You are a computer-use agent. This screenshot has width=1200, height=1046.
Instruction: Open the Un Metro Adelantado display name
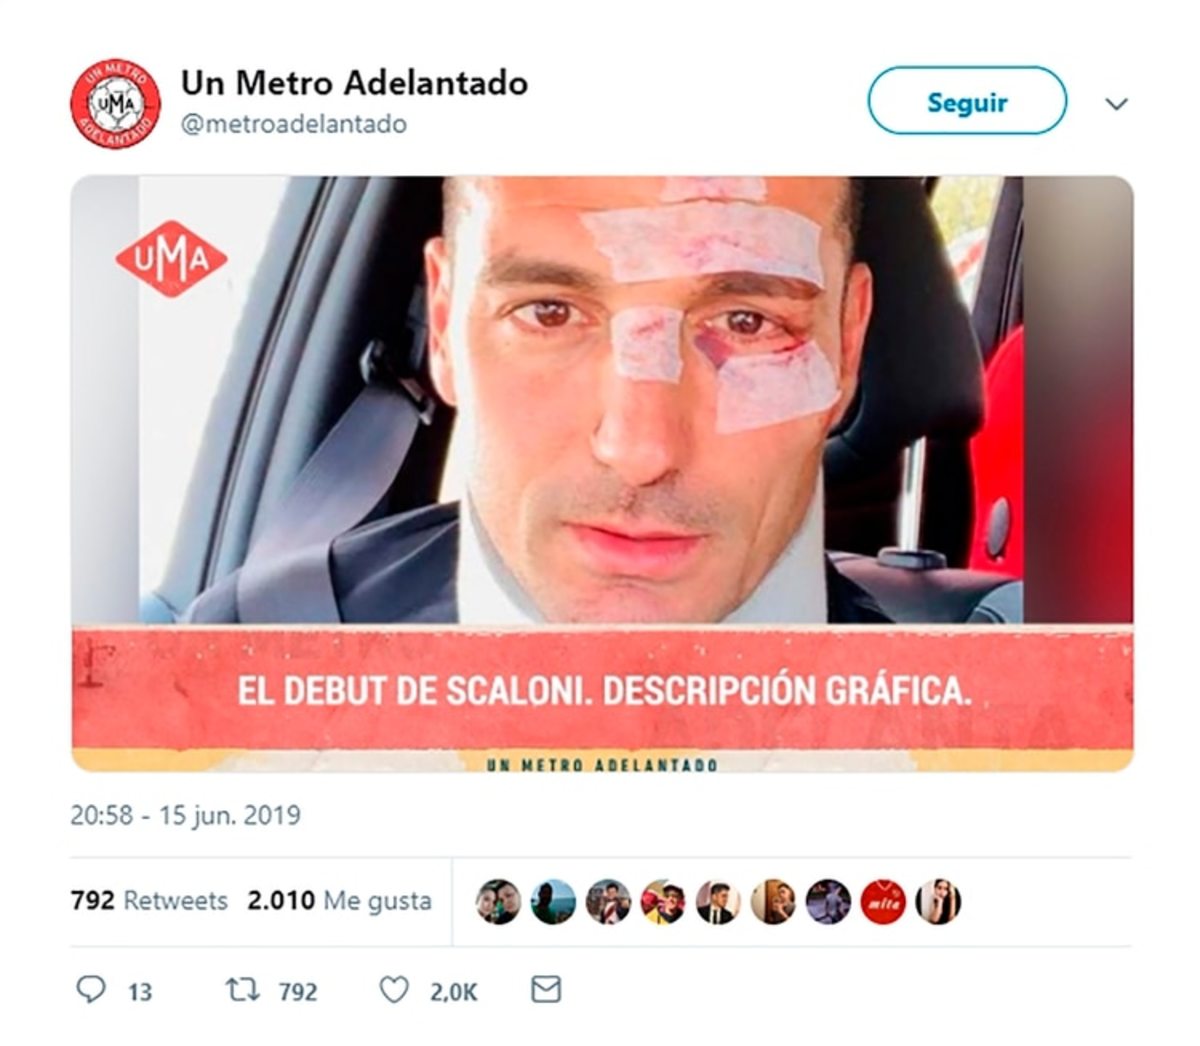pos(354,82)
